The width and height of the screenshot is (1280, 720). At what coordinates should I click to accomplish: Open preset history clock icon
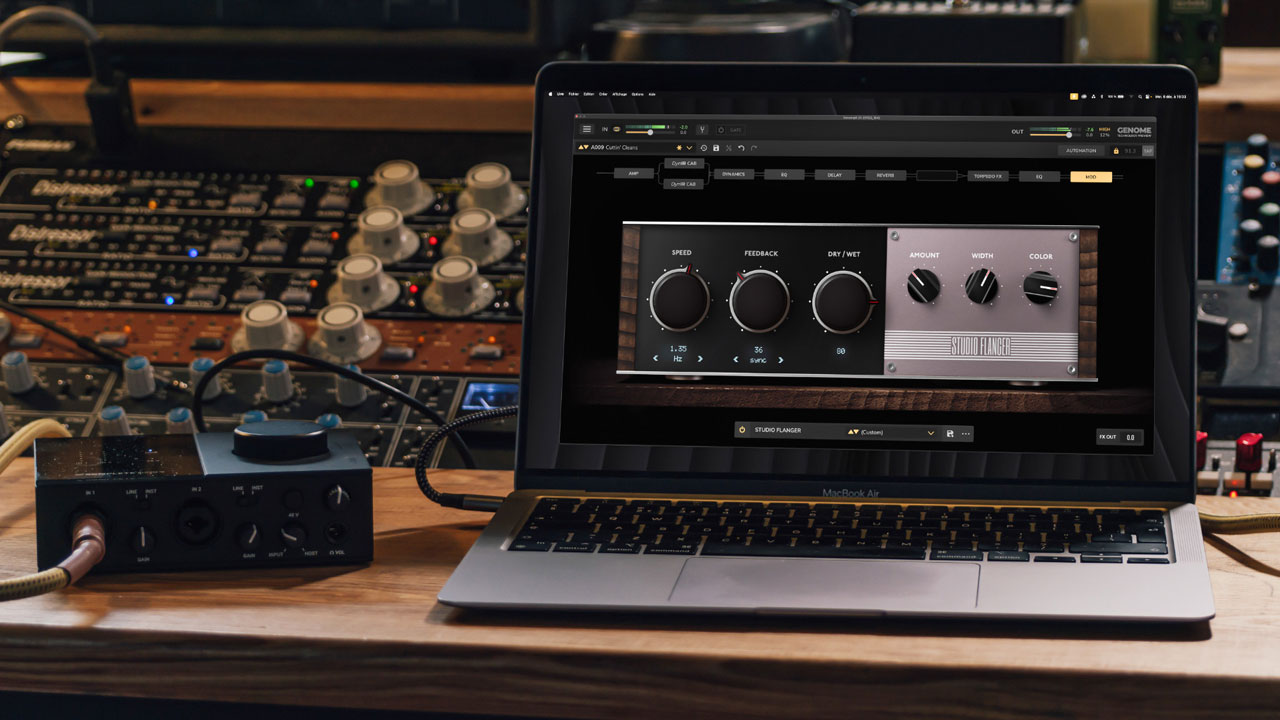[x=703, y=148]
